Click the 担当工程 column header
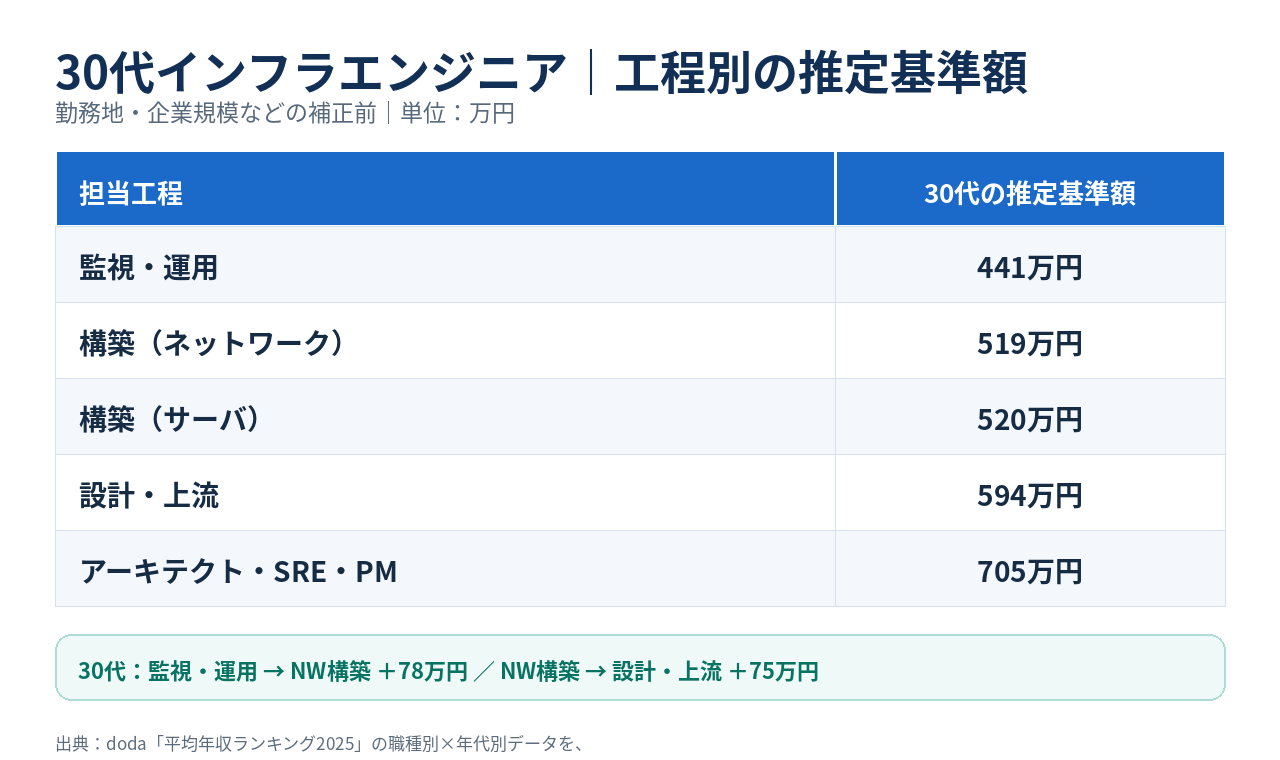 [x=445, y=189]
